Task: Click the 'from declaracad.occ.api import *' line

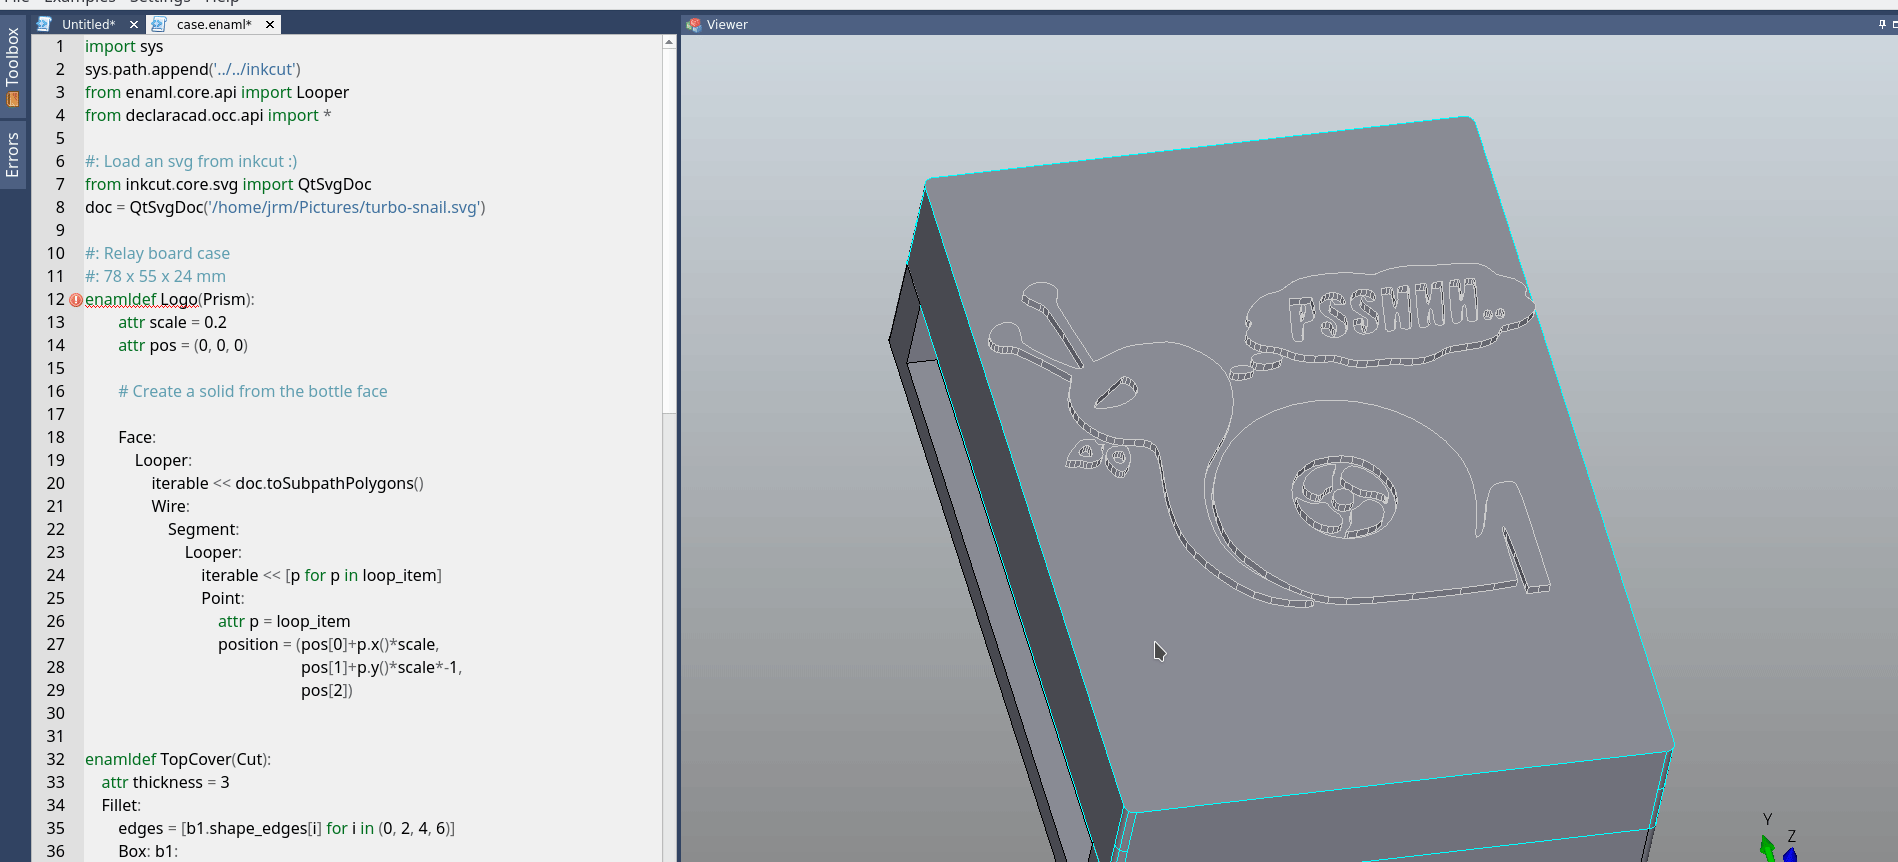Action: pos(208,115)
